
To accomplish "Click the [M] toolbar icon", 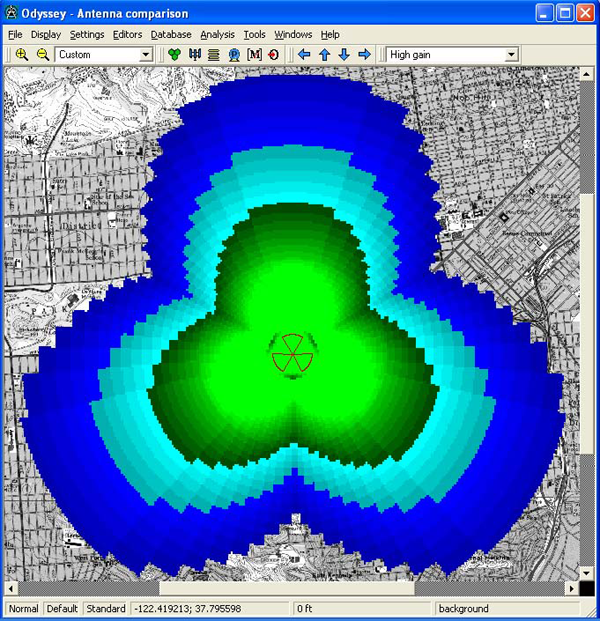I will (x=253, y=55).
